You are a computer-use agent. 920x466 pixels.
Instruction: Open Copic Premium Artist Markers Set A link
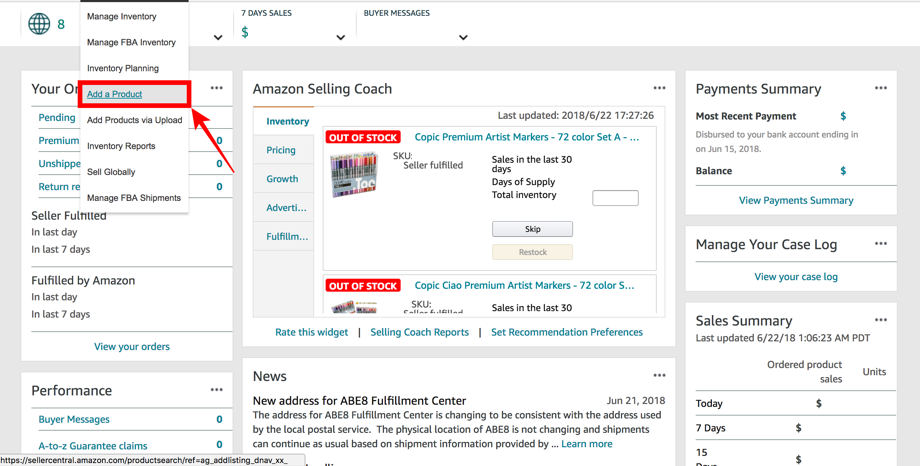click(527, 137)
